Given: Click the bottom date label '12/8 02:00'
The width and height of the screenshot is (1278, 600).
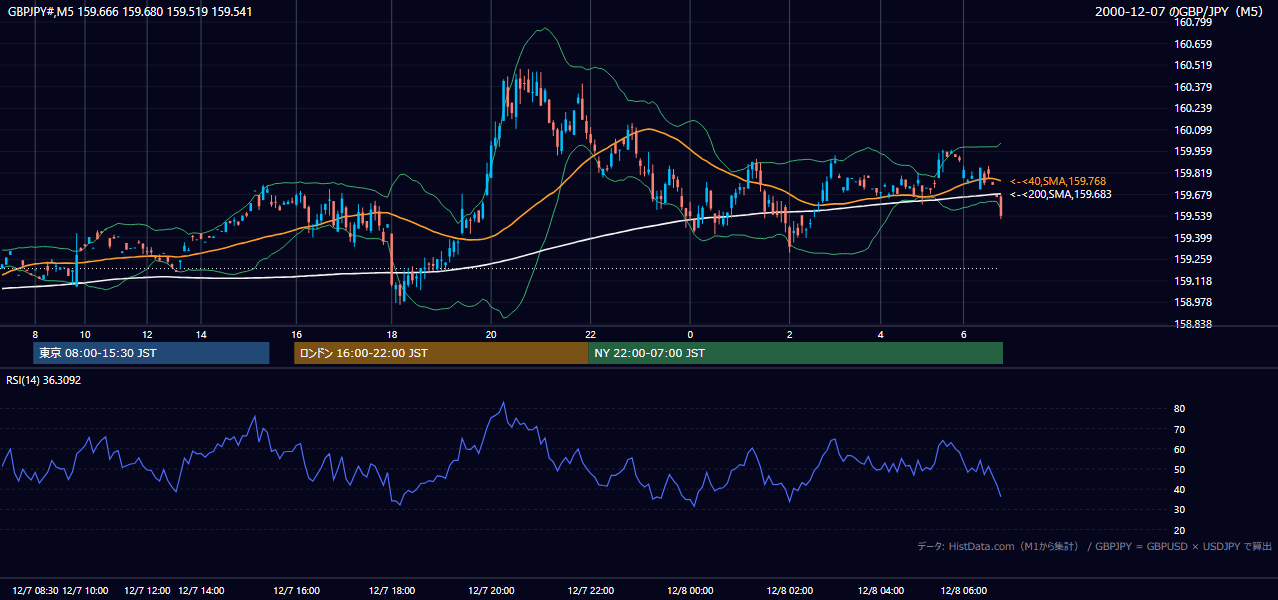Looking at the screenshot, I should [789, 590].
